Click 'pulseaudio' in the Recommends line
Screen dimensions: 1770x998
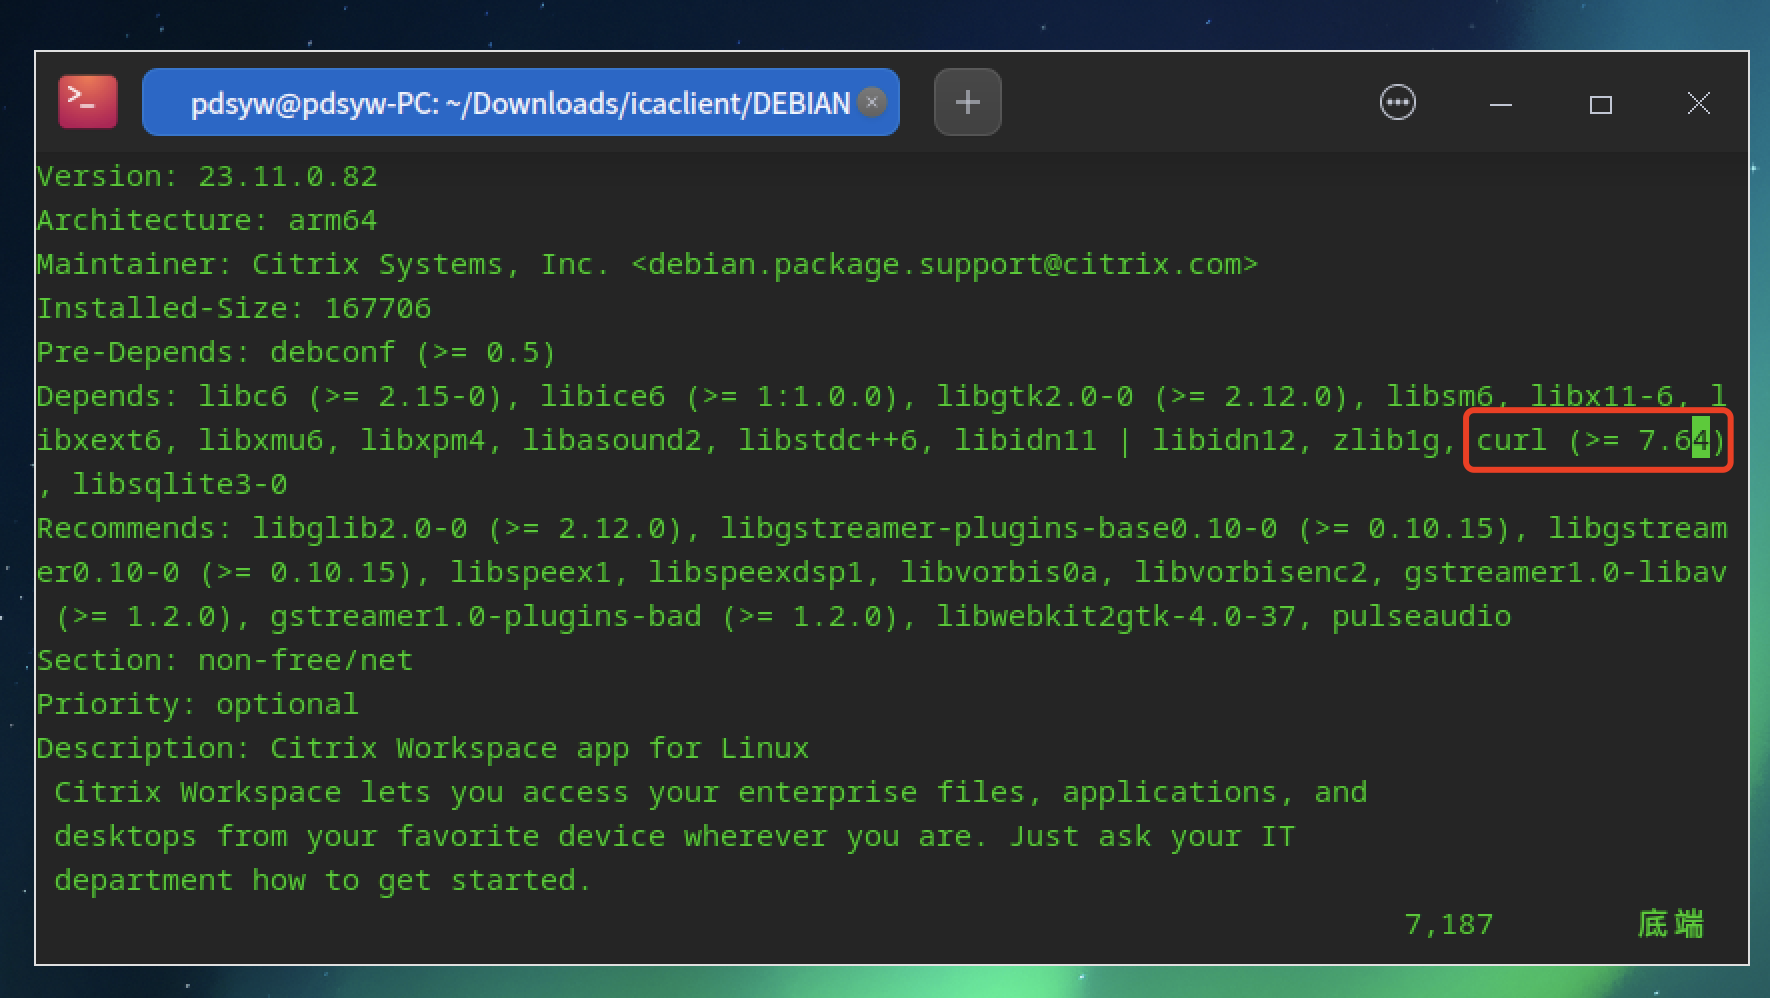pyautogui.click(x=1421, y=617)
